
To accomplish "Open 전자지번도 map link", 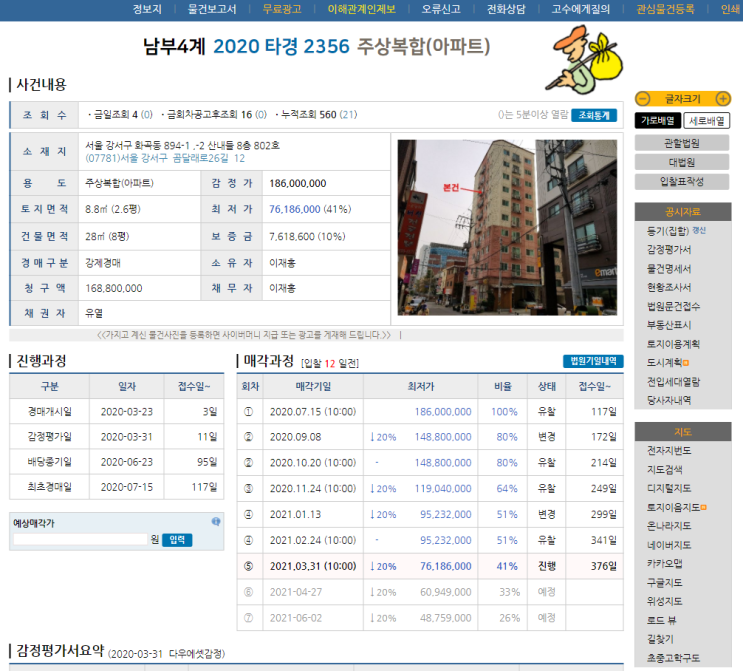I will (x=669, y=450).
